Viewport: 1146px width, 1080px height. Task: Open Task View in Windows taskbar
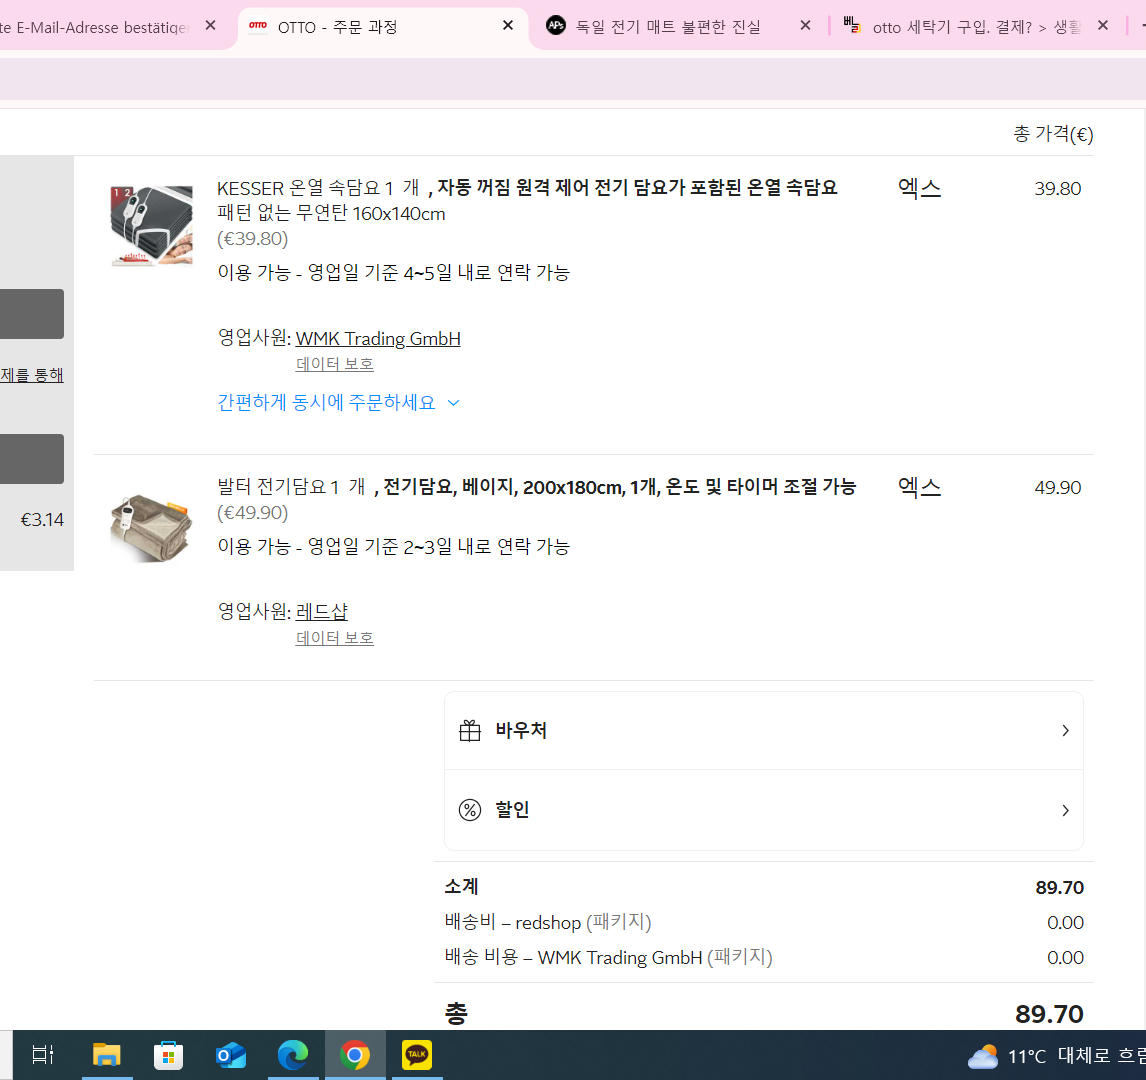43,1055
